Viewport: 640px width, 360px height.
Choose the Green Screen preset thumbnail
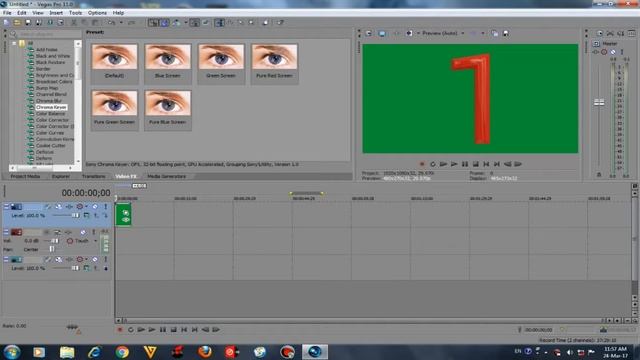221,63
